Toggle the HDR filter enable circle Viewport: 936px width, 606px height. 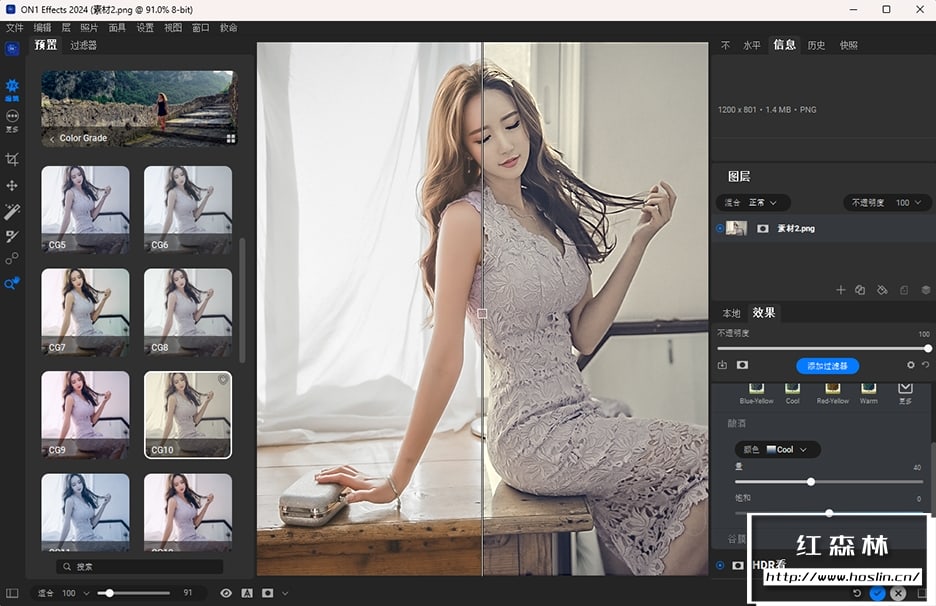720,565
